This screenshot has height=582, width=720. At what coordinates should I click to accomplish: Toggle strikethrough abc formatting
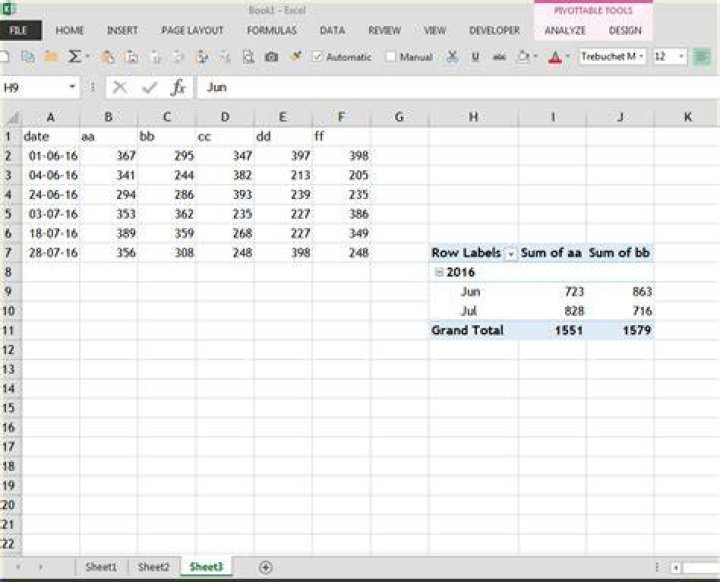499,57
